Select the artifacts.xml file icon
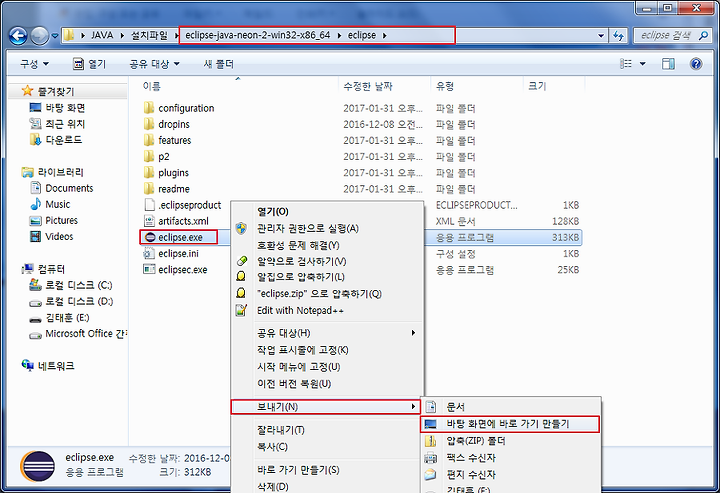Viewport: 720px width, 493px height. (149, 221)
